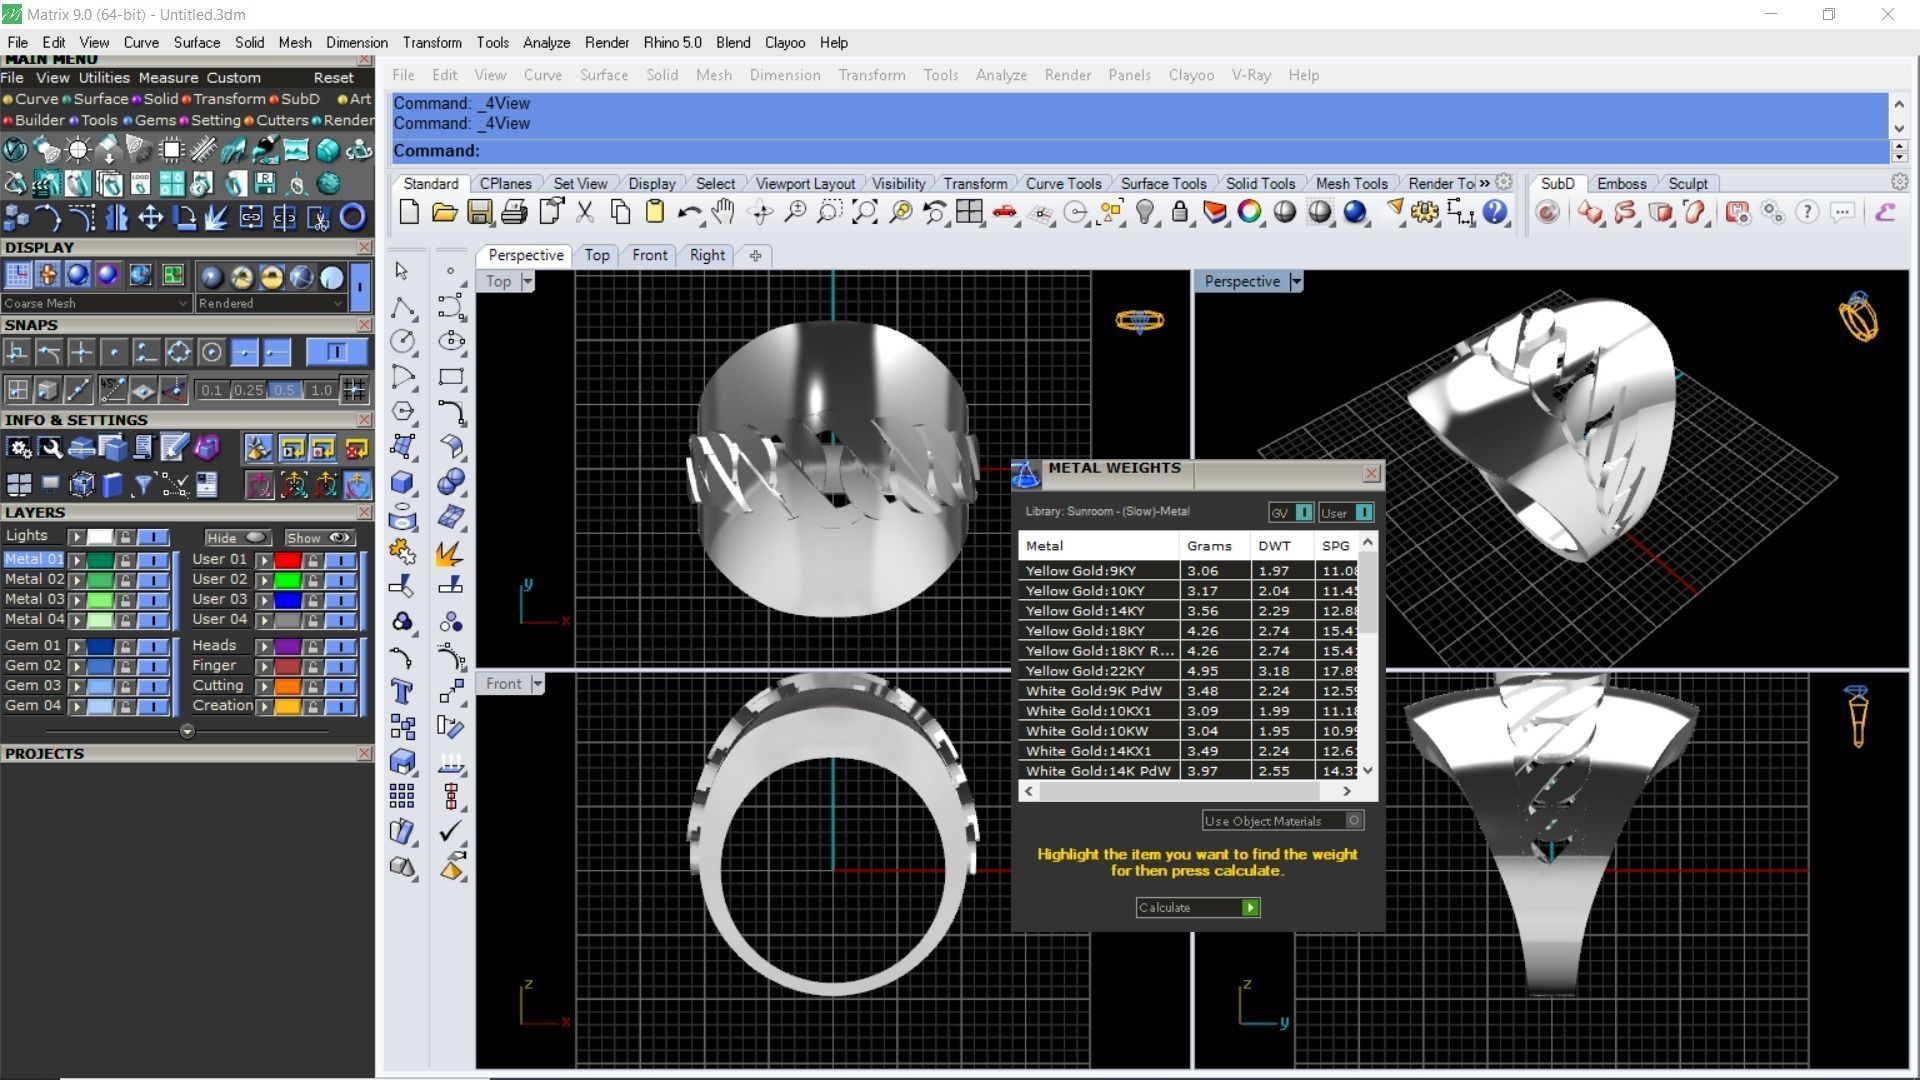The height and width of the screenshot is (1080, 1920).
Task: Click the Reset main menu button
Action: tap(333, 78)
